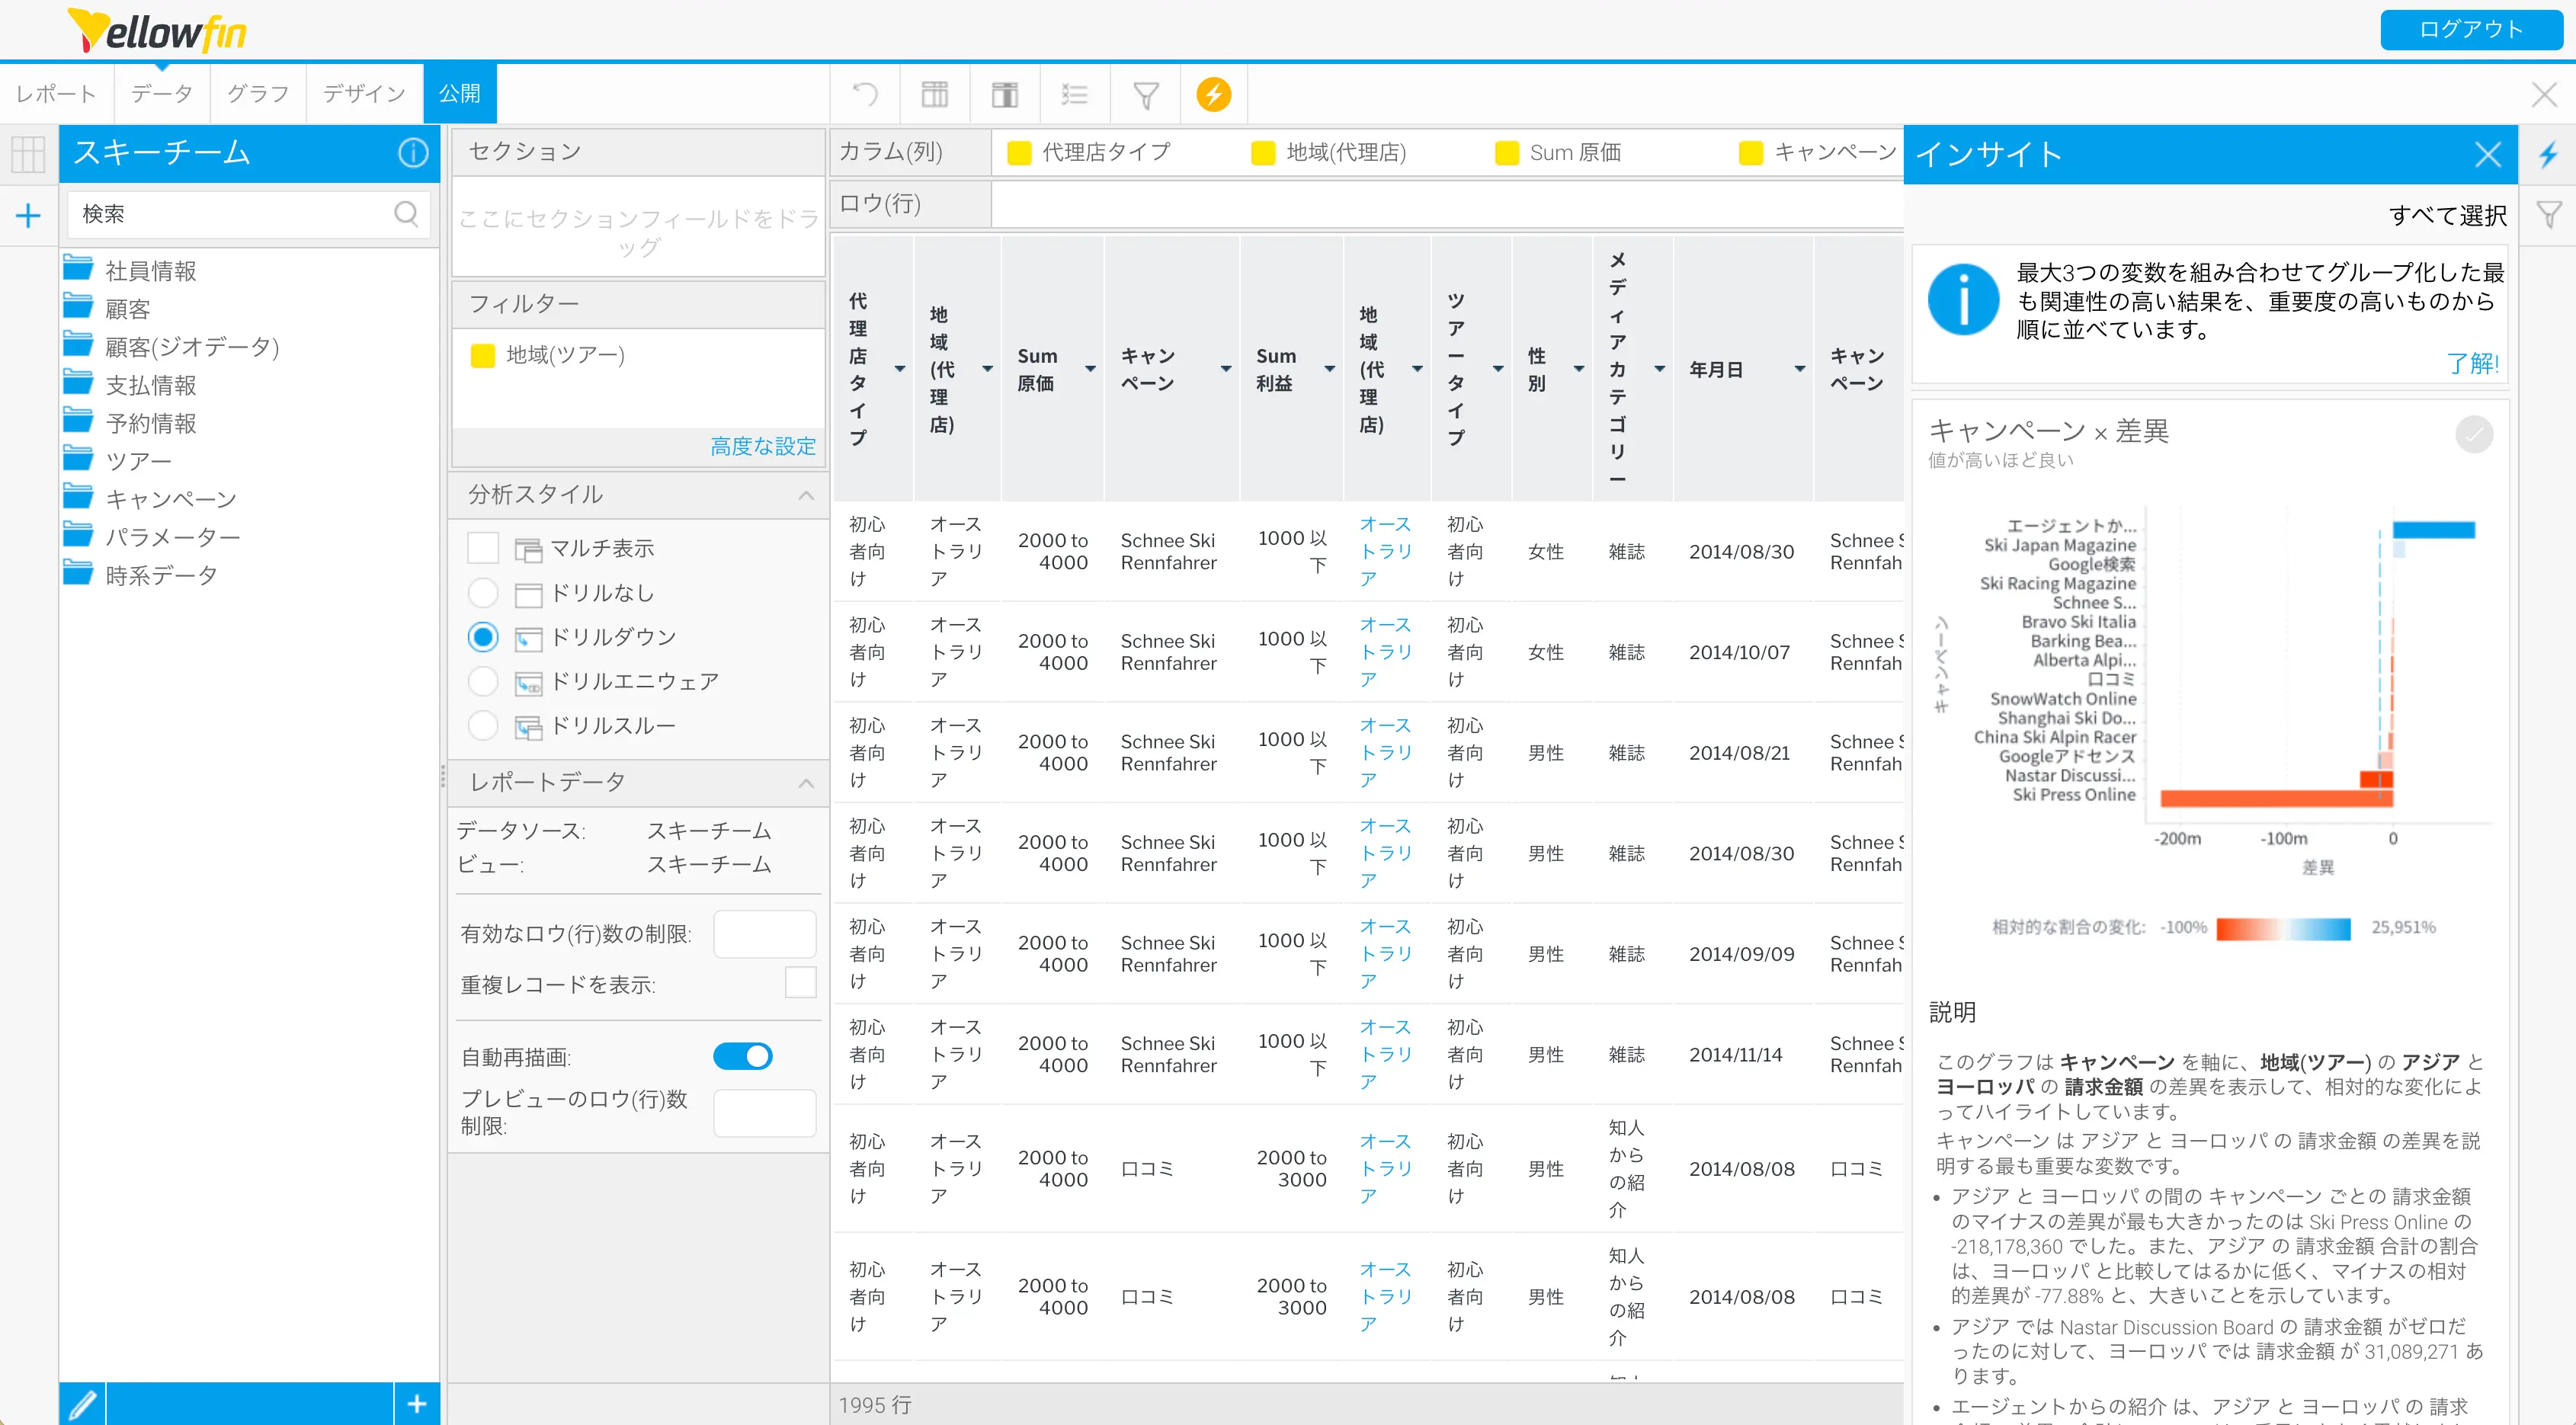Viewport: 2576px width, 1425px height.
Task: Collapse the 分析スタイル section
Action: click(806, 495)
